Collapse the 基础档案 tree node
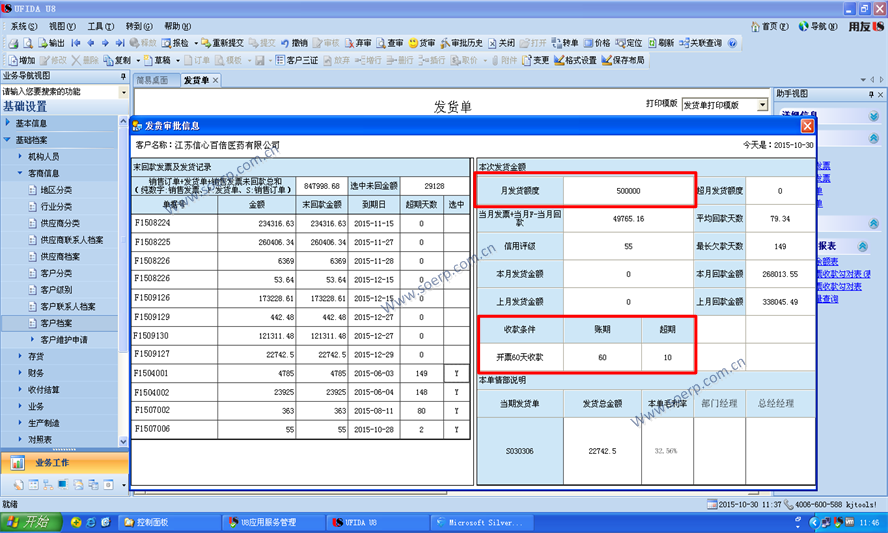Screen dimensions: 888x533 [x=7, y=139]
